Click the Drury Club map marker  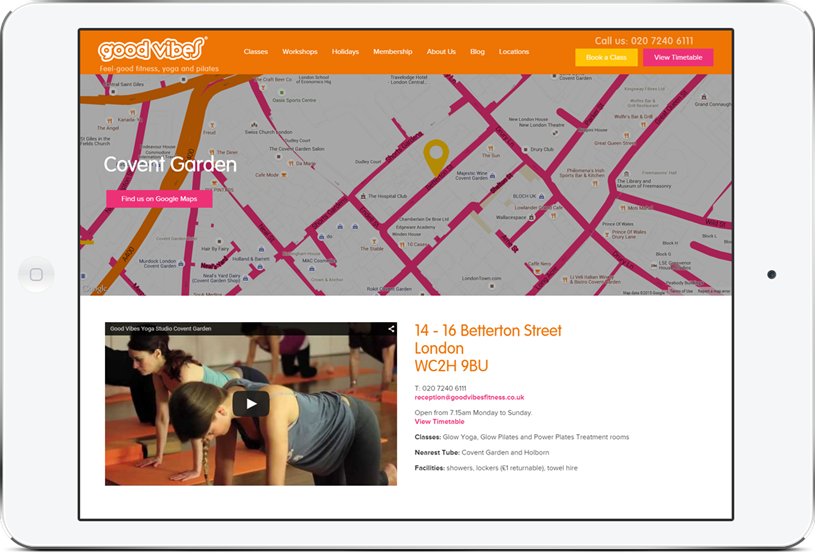[525, 149]
